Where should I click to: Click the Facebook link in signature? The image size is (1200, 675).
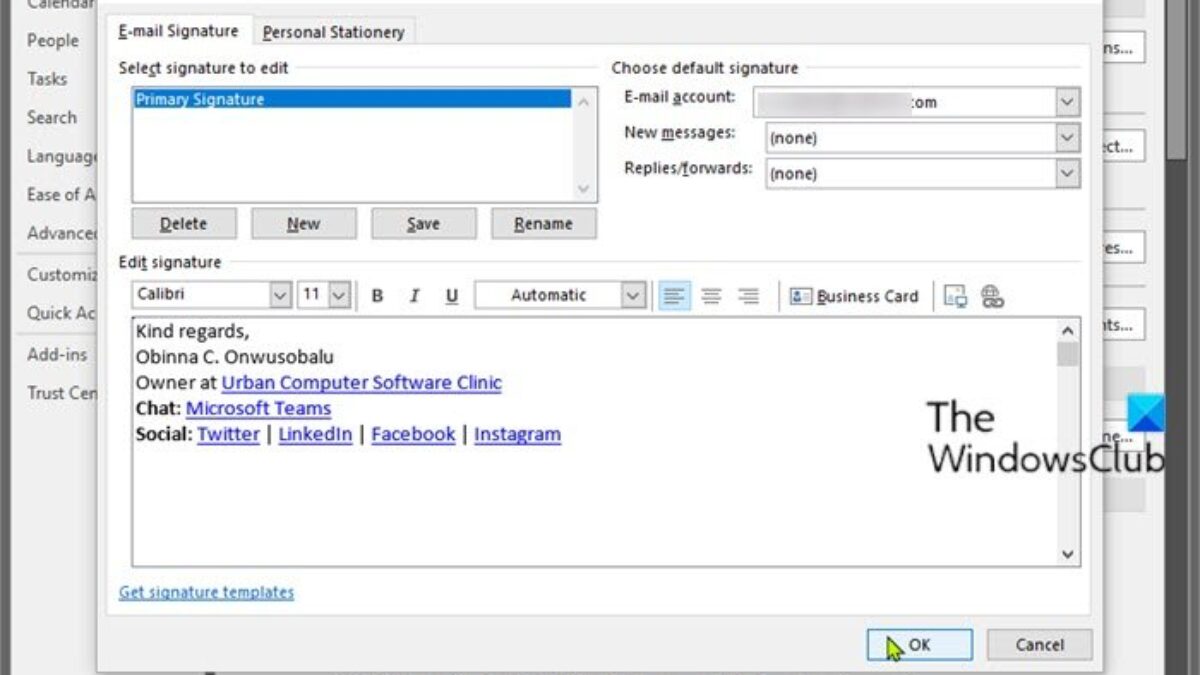tap(413, 434)
